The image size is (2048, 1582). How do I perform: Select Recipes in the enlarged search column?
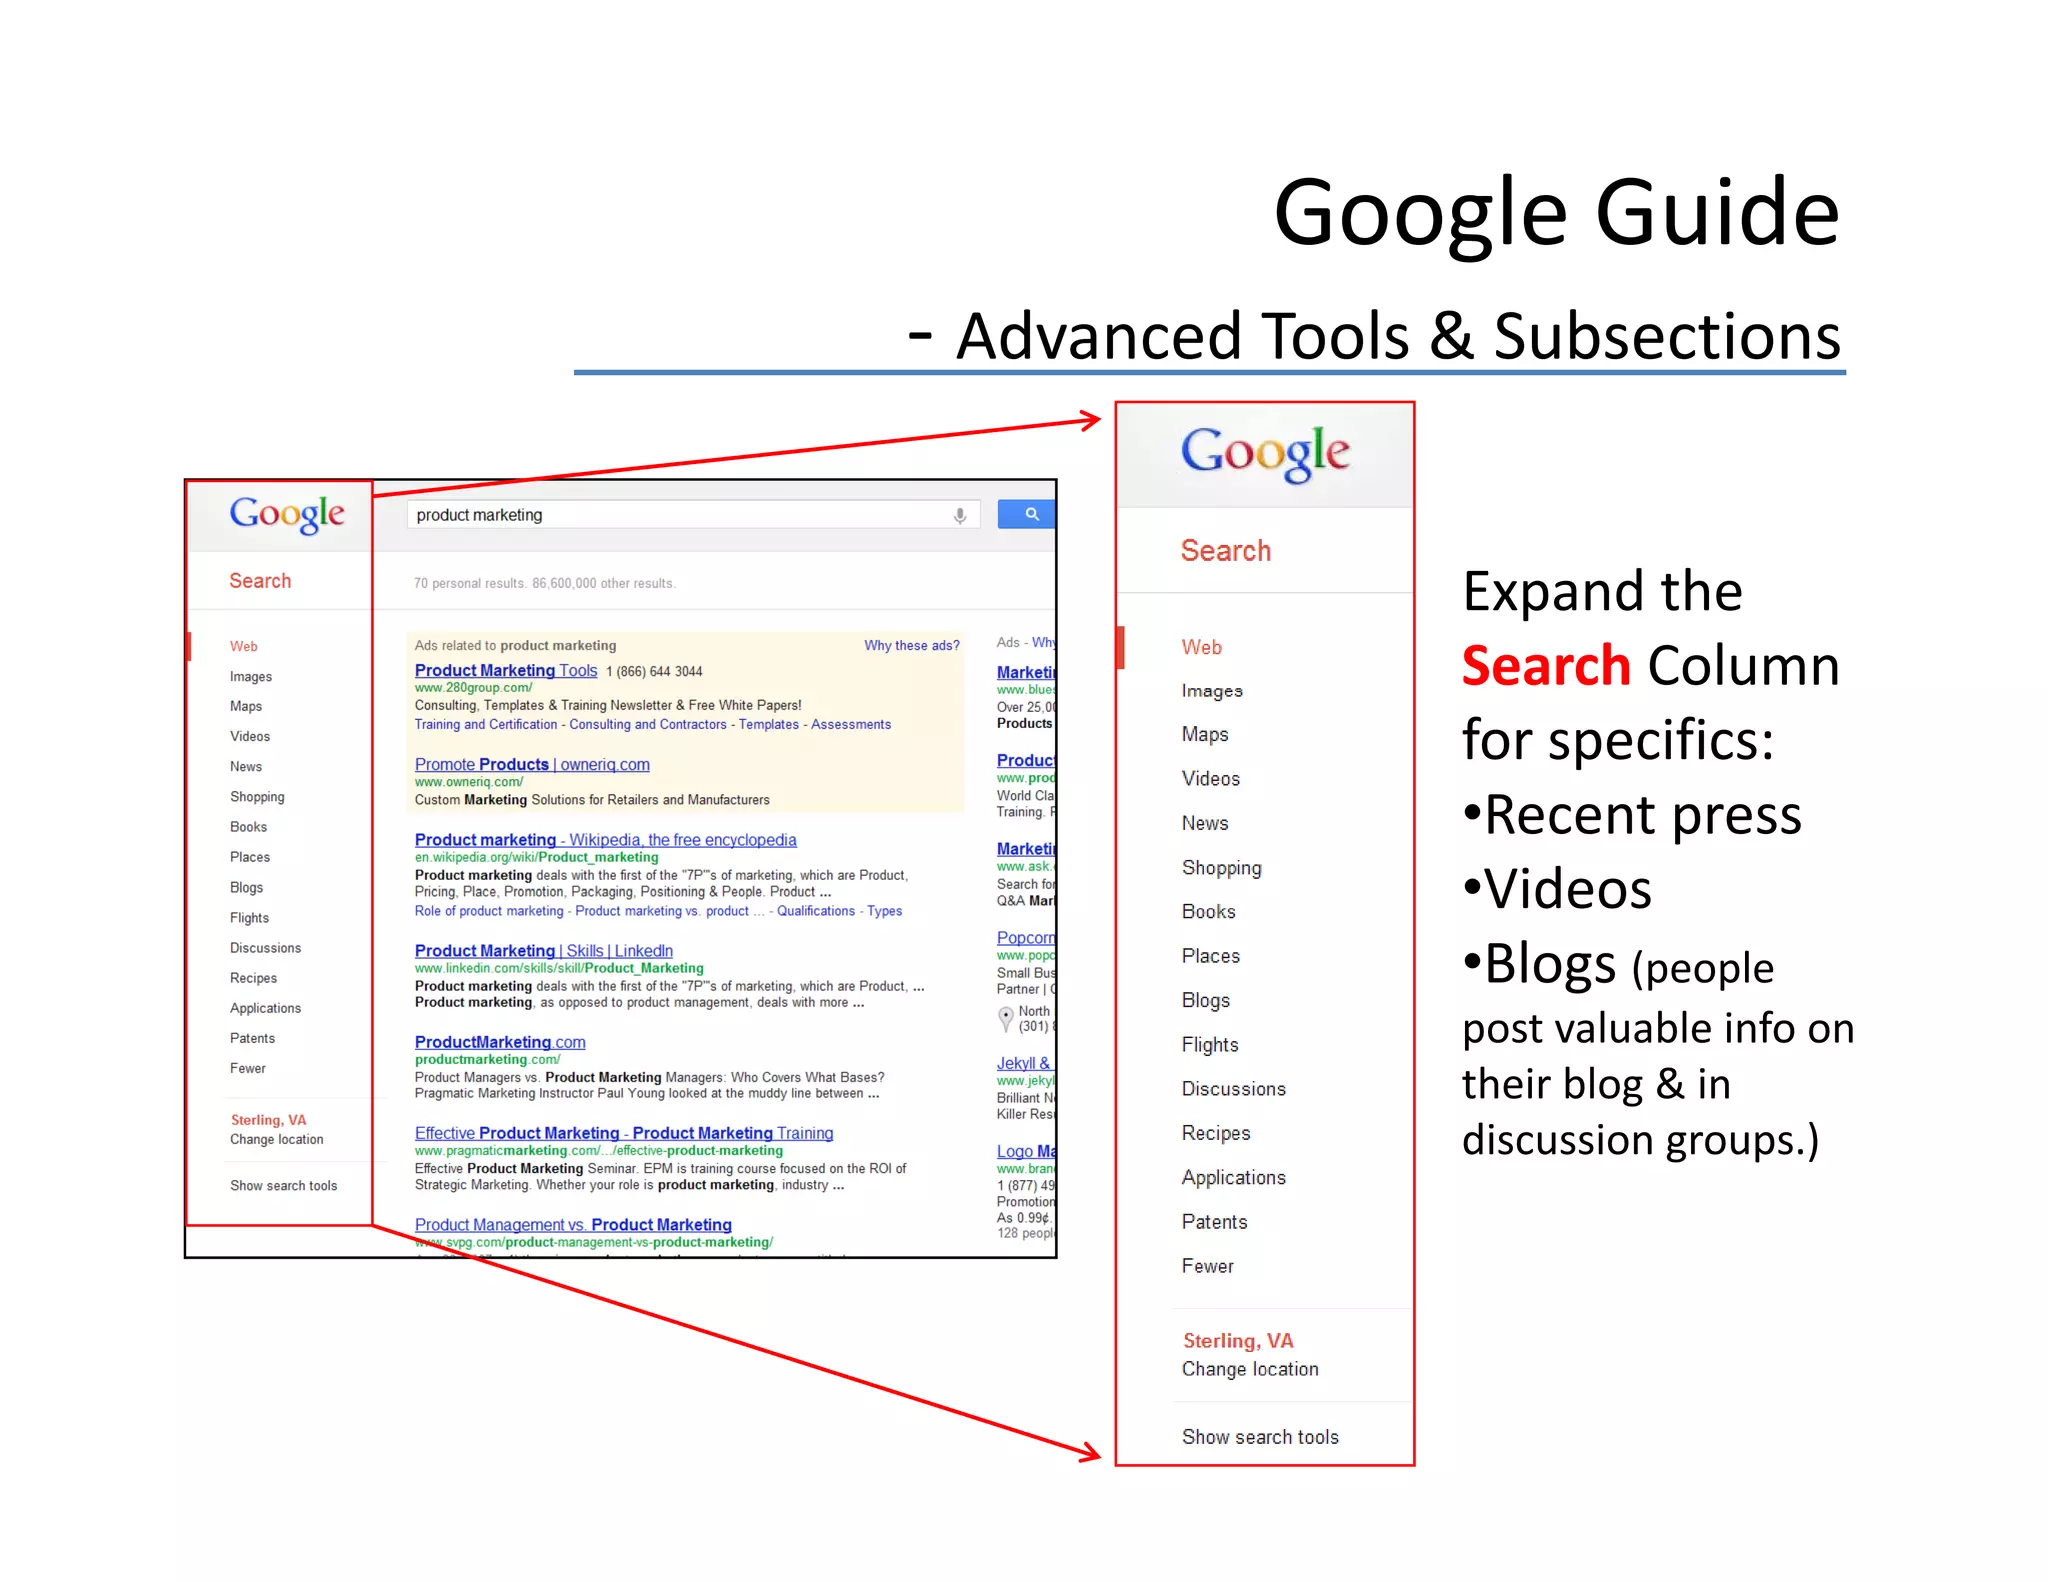pos(1216,1134)
